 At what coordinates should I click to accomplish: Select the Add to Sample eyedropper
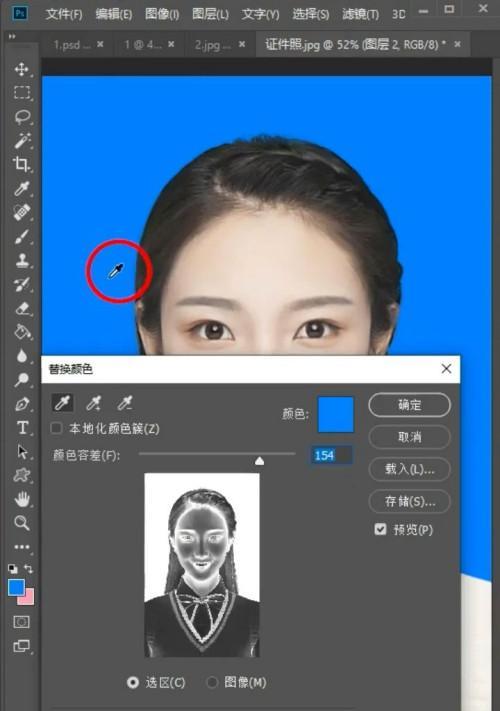tap(94, 403)
